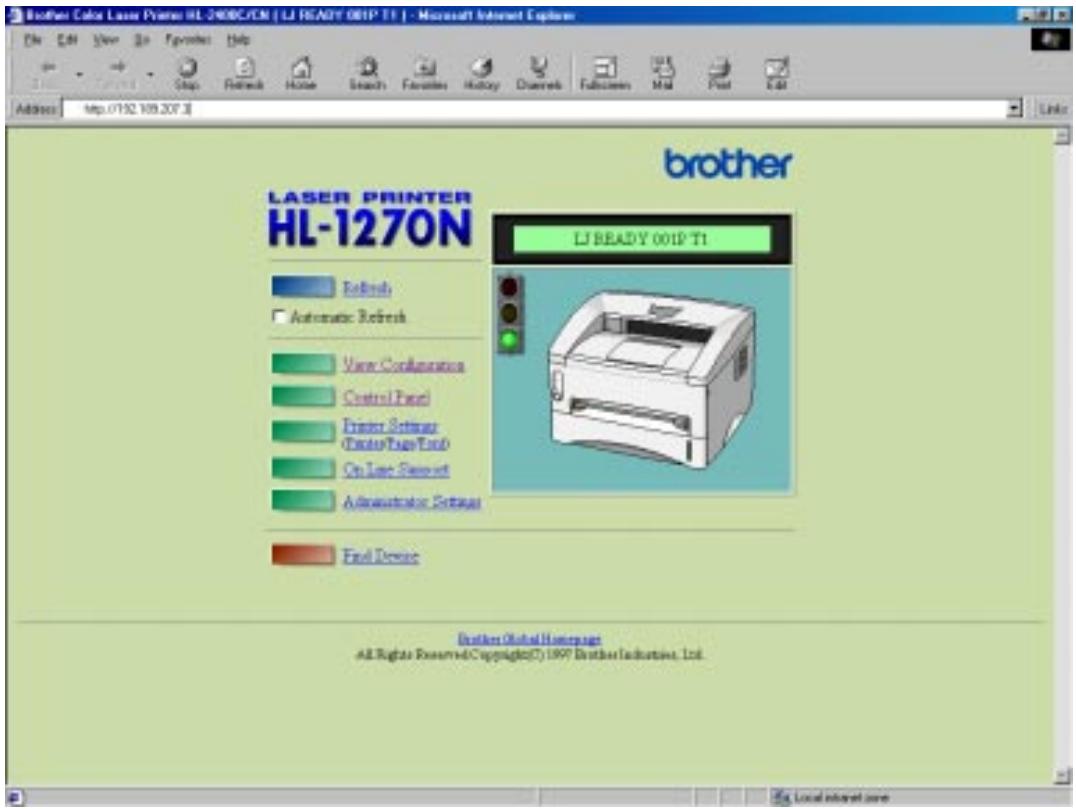This screenshot has width=1076, height=809.
Task: Open the Control Panel link
Action: 386,397
